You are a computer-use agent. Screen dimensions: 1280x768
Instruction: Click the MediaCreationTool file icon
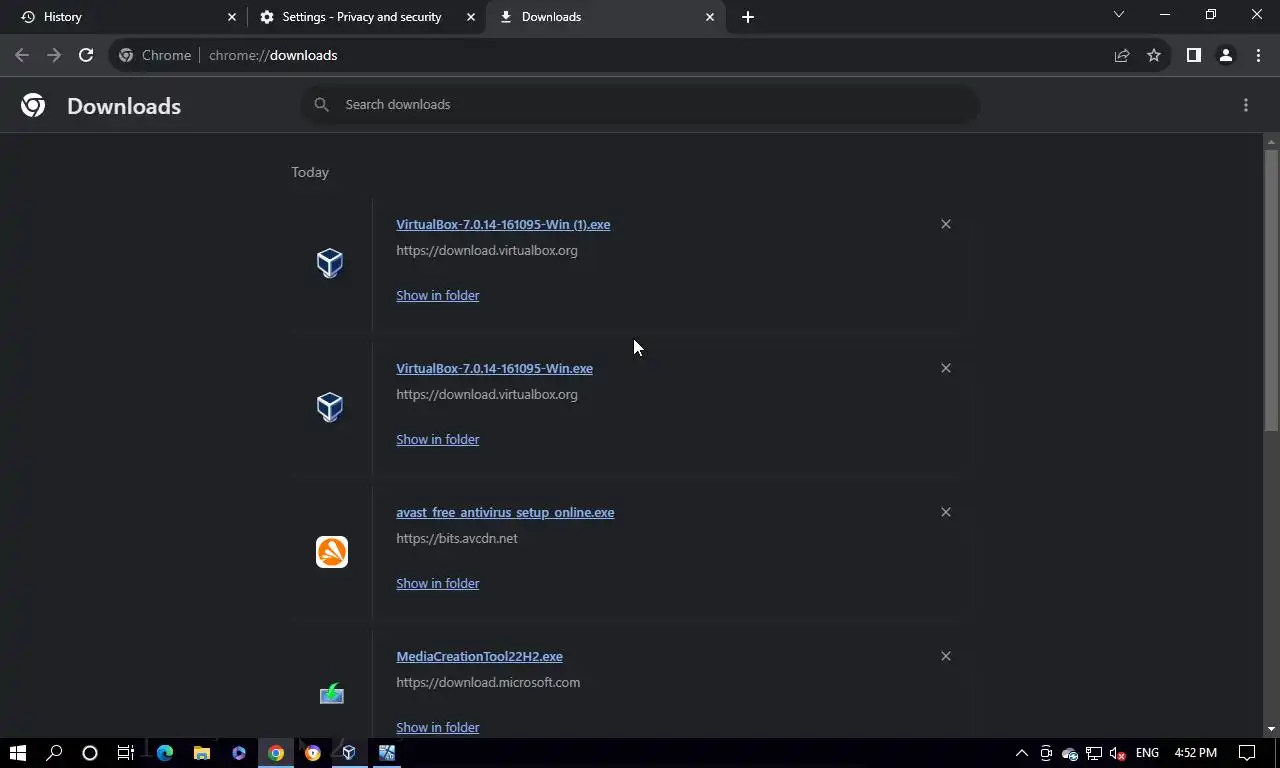(x=332, y=694)
